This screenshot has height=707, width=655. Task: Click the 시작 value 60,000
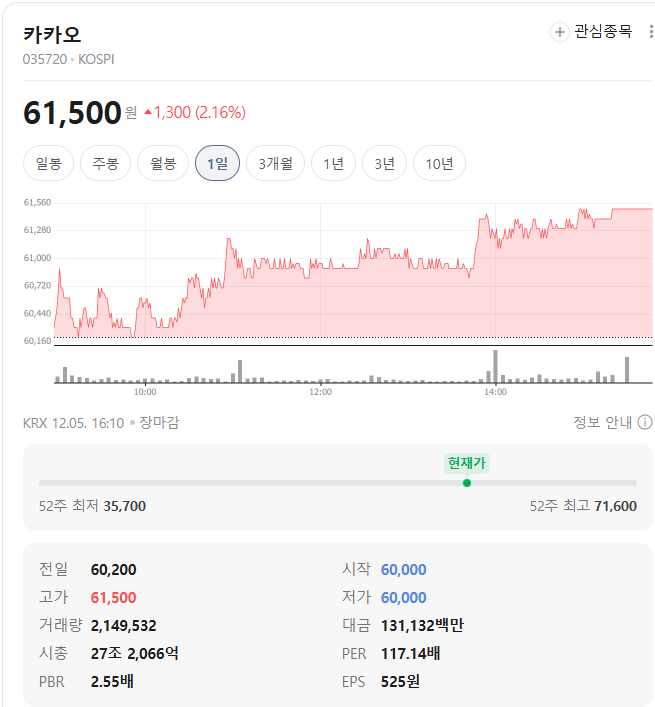click(x=403, y=570)
